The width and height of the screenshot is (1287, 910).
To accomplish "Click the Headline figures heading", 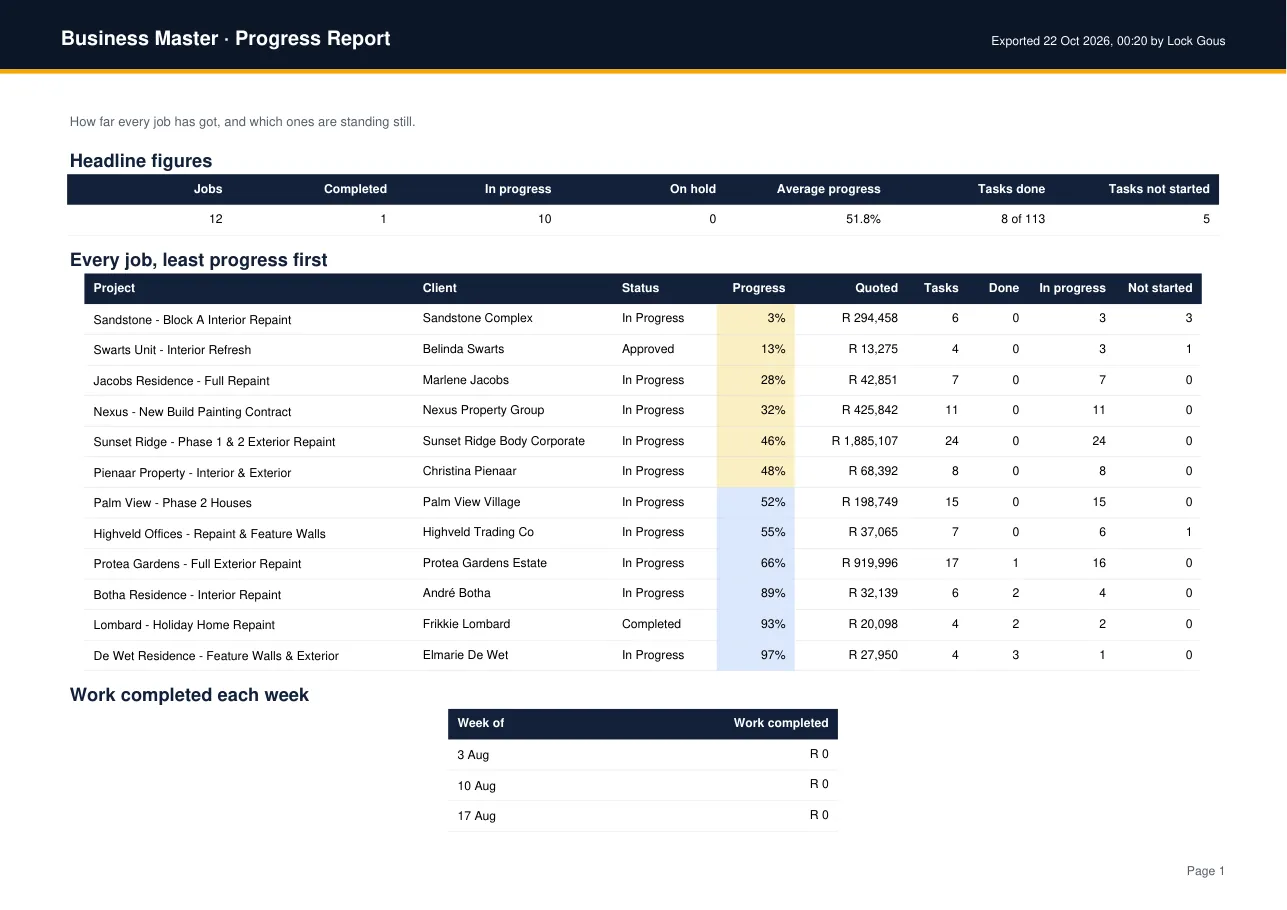I will click(x=141, y=161).
